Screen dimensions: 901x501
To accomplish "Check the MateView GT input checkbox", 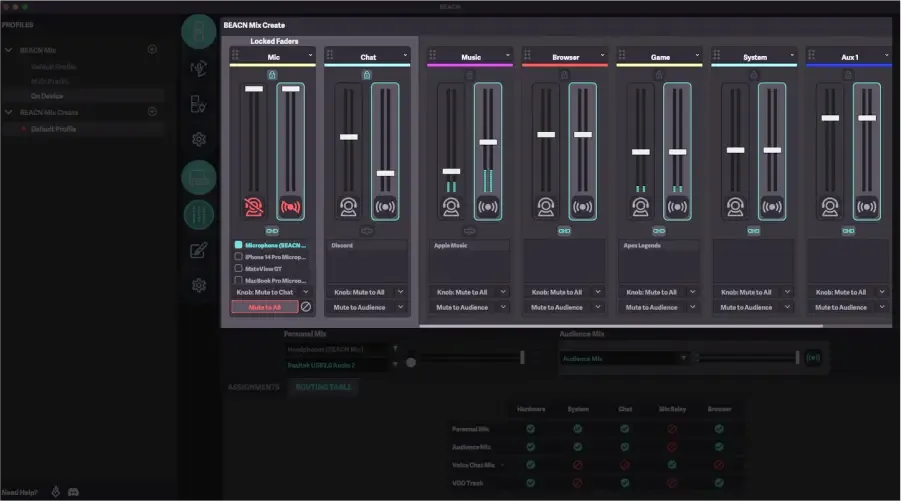I will (238, 268).
